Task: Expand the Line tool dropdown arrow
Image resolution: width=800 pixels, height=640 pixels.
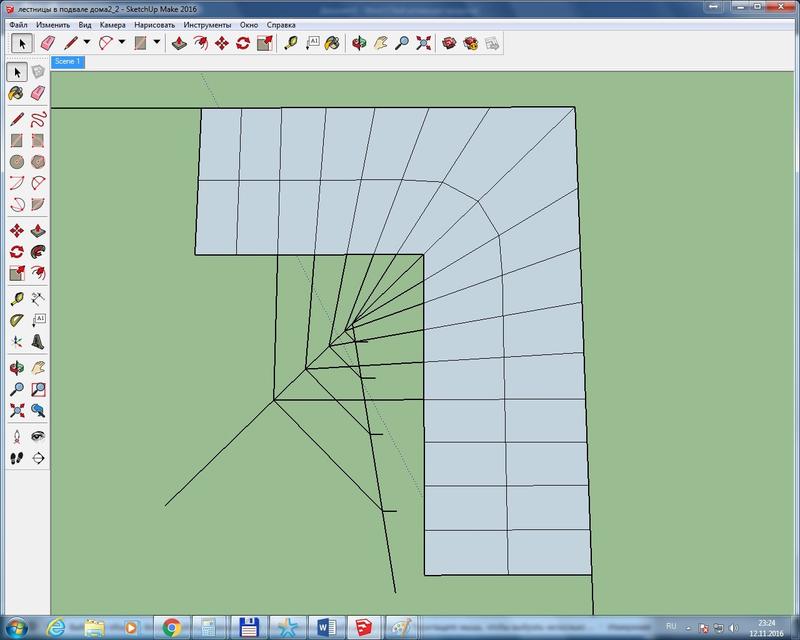Action: click(87, 43)
